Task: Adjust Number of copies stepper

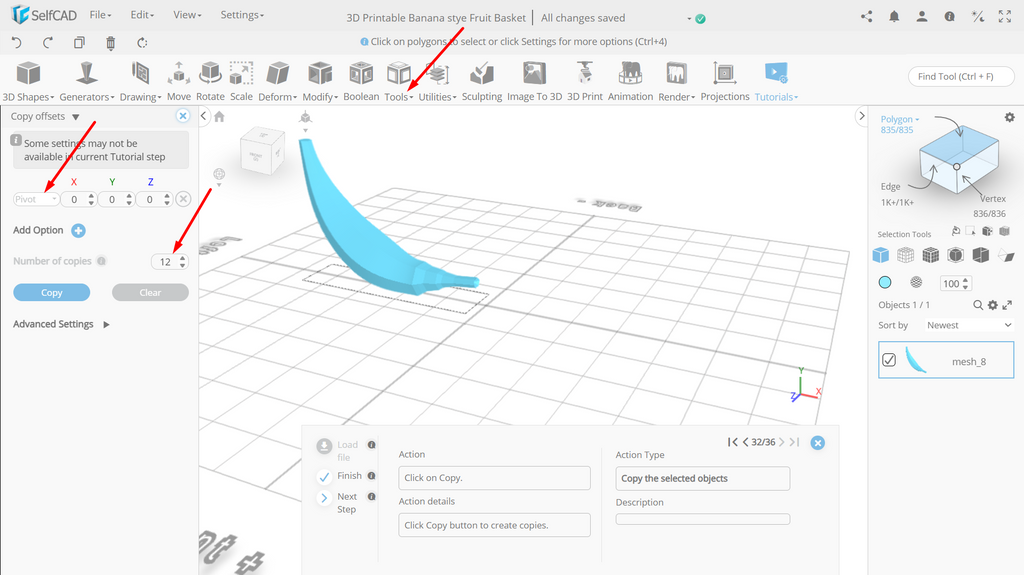Action: pyautogui.click(x=182, y=262)
